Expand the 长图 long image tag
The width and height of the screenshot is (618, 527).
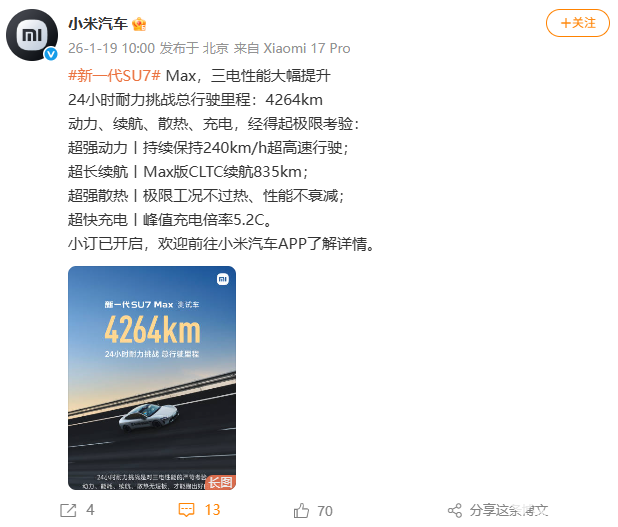point(220,482)
